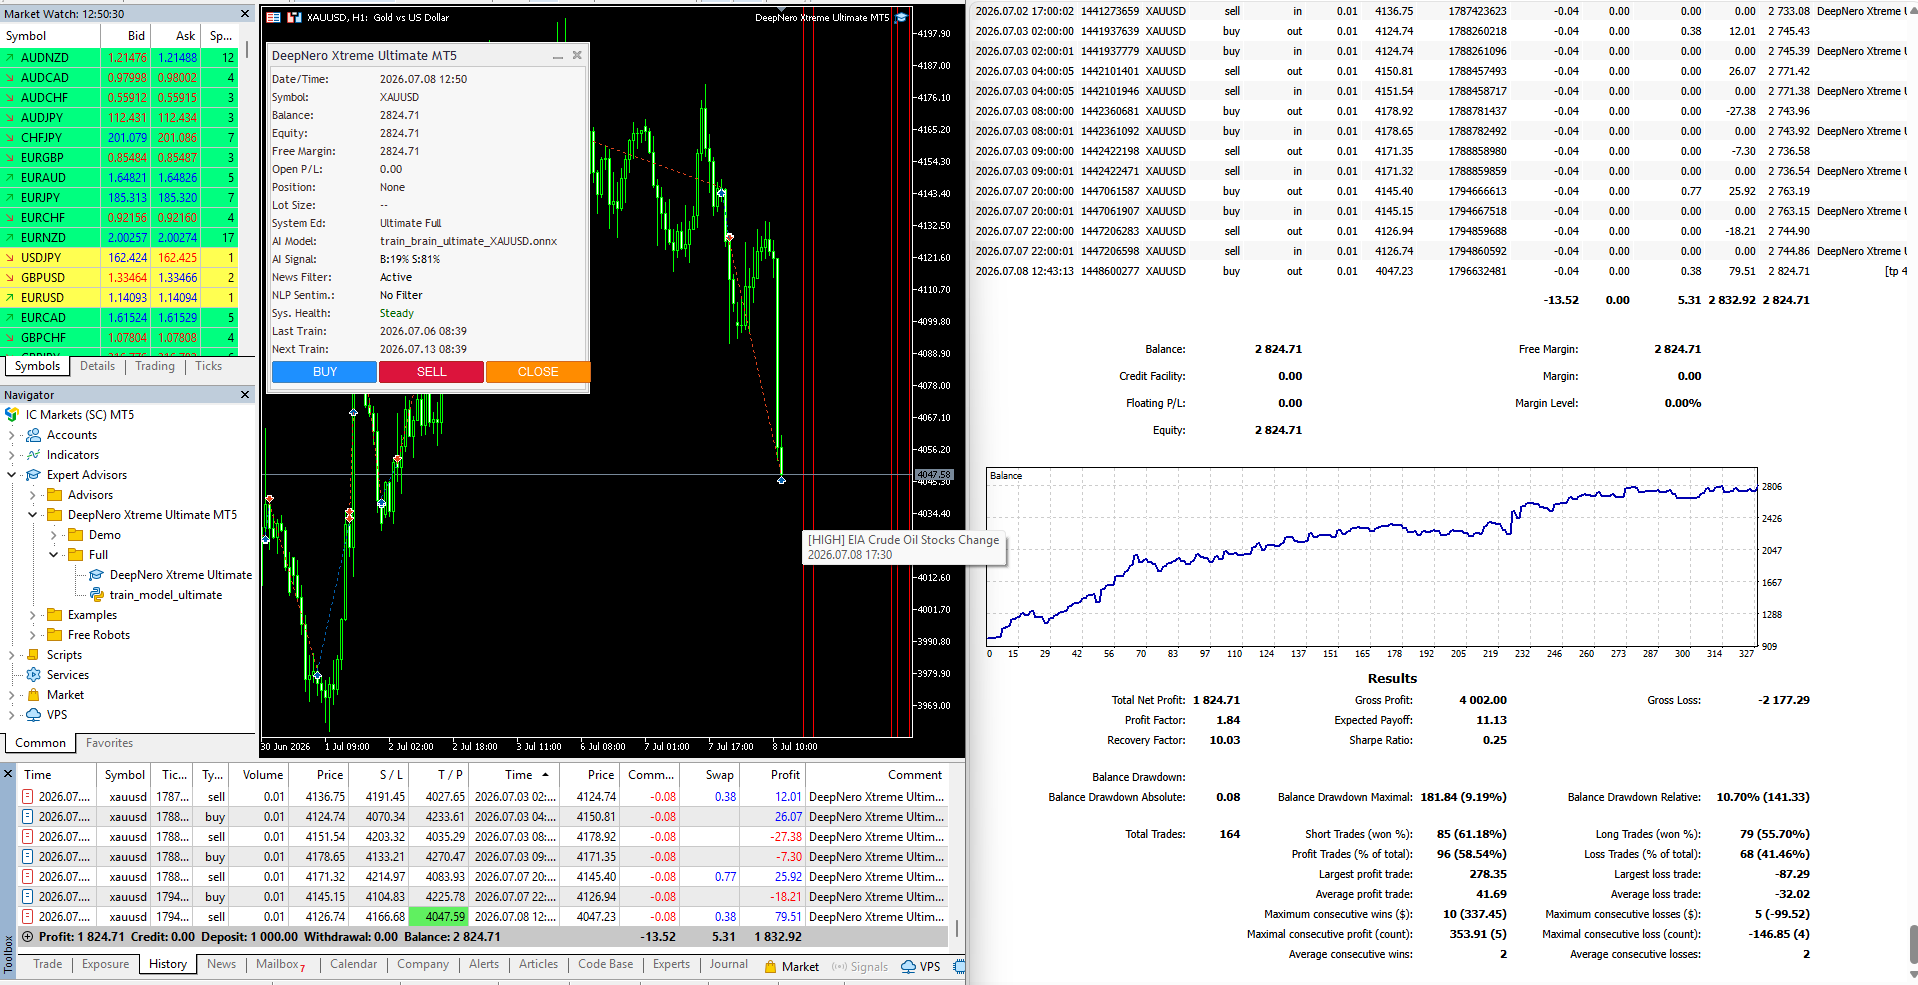Screen dimensions: 1918x985
Task: Close the Toolbox panel with the X icon
Action: pyautogui.click(x=7, y=774)
